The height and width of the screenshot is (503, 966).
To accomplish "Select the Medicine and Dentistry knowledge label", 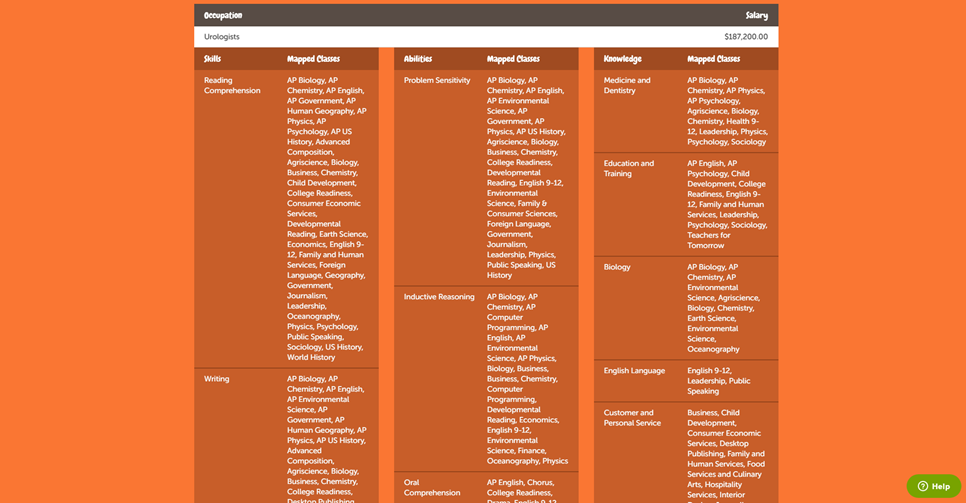I will (627, 85).
